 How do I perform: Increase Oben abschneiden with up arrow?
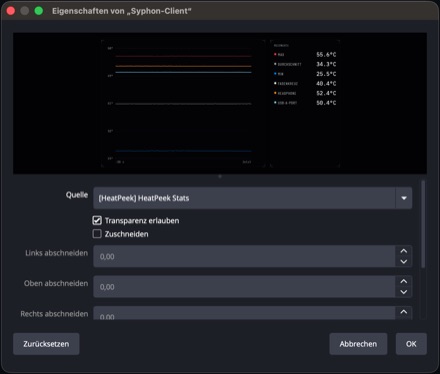click(404, 281)
